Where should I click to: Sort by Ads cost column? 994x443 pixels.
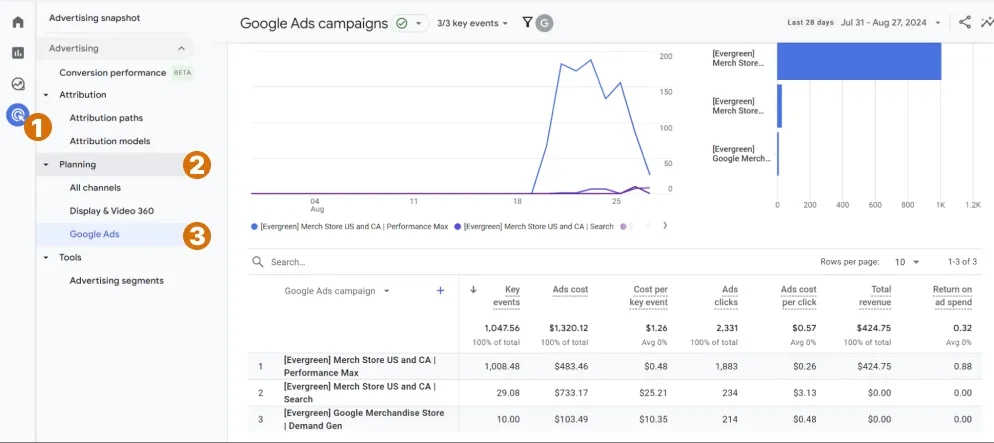click(x=571, y=290)
